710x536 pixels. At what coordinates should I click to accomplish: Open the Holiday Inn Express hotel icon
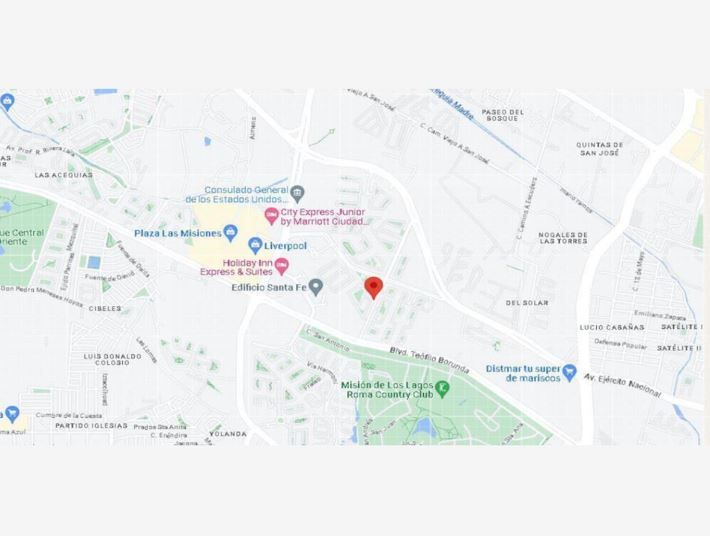click(282, 267)
